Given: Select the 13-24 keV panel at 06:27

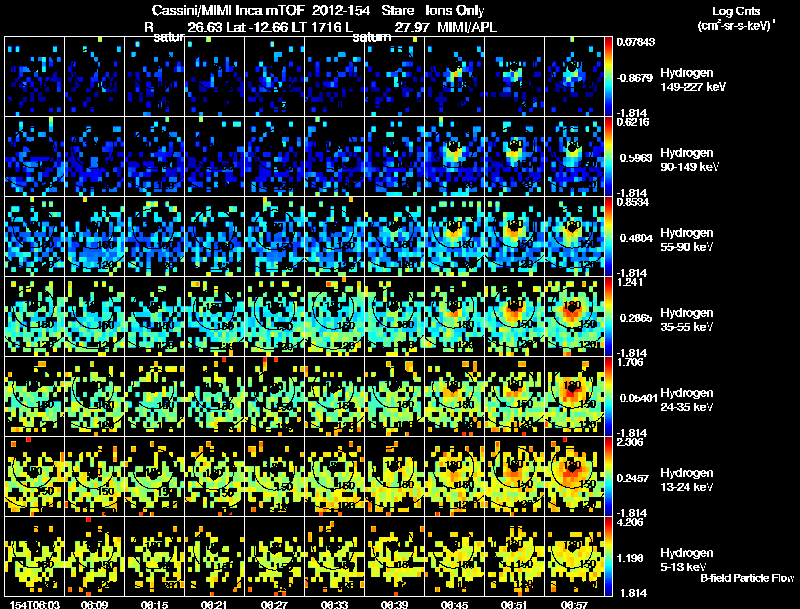Looking at the screenshot, I should (274, 476).
